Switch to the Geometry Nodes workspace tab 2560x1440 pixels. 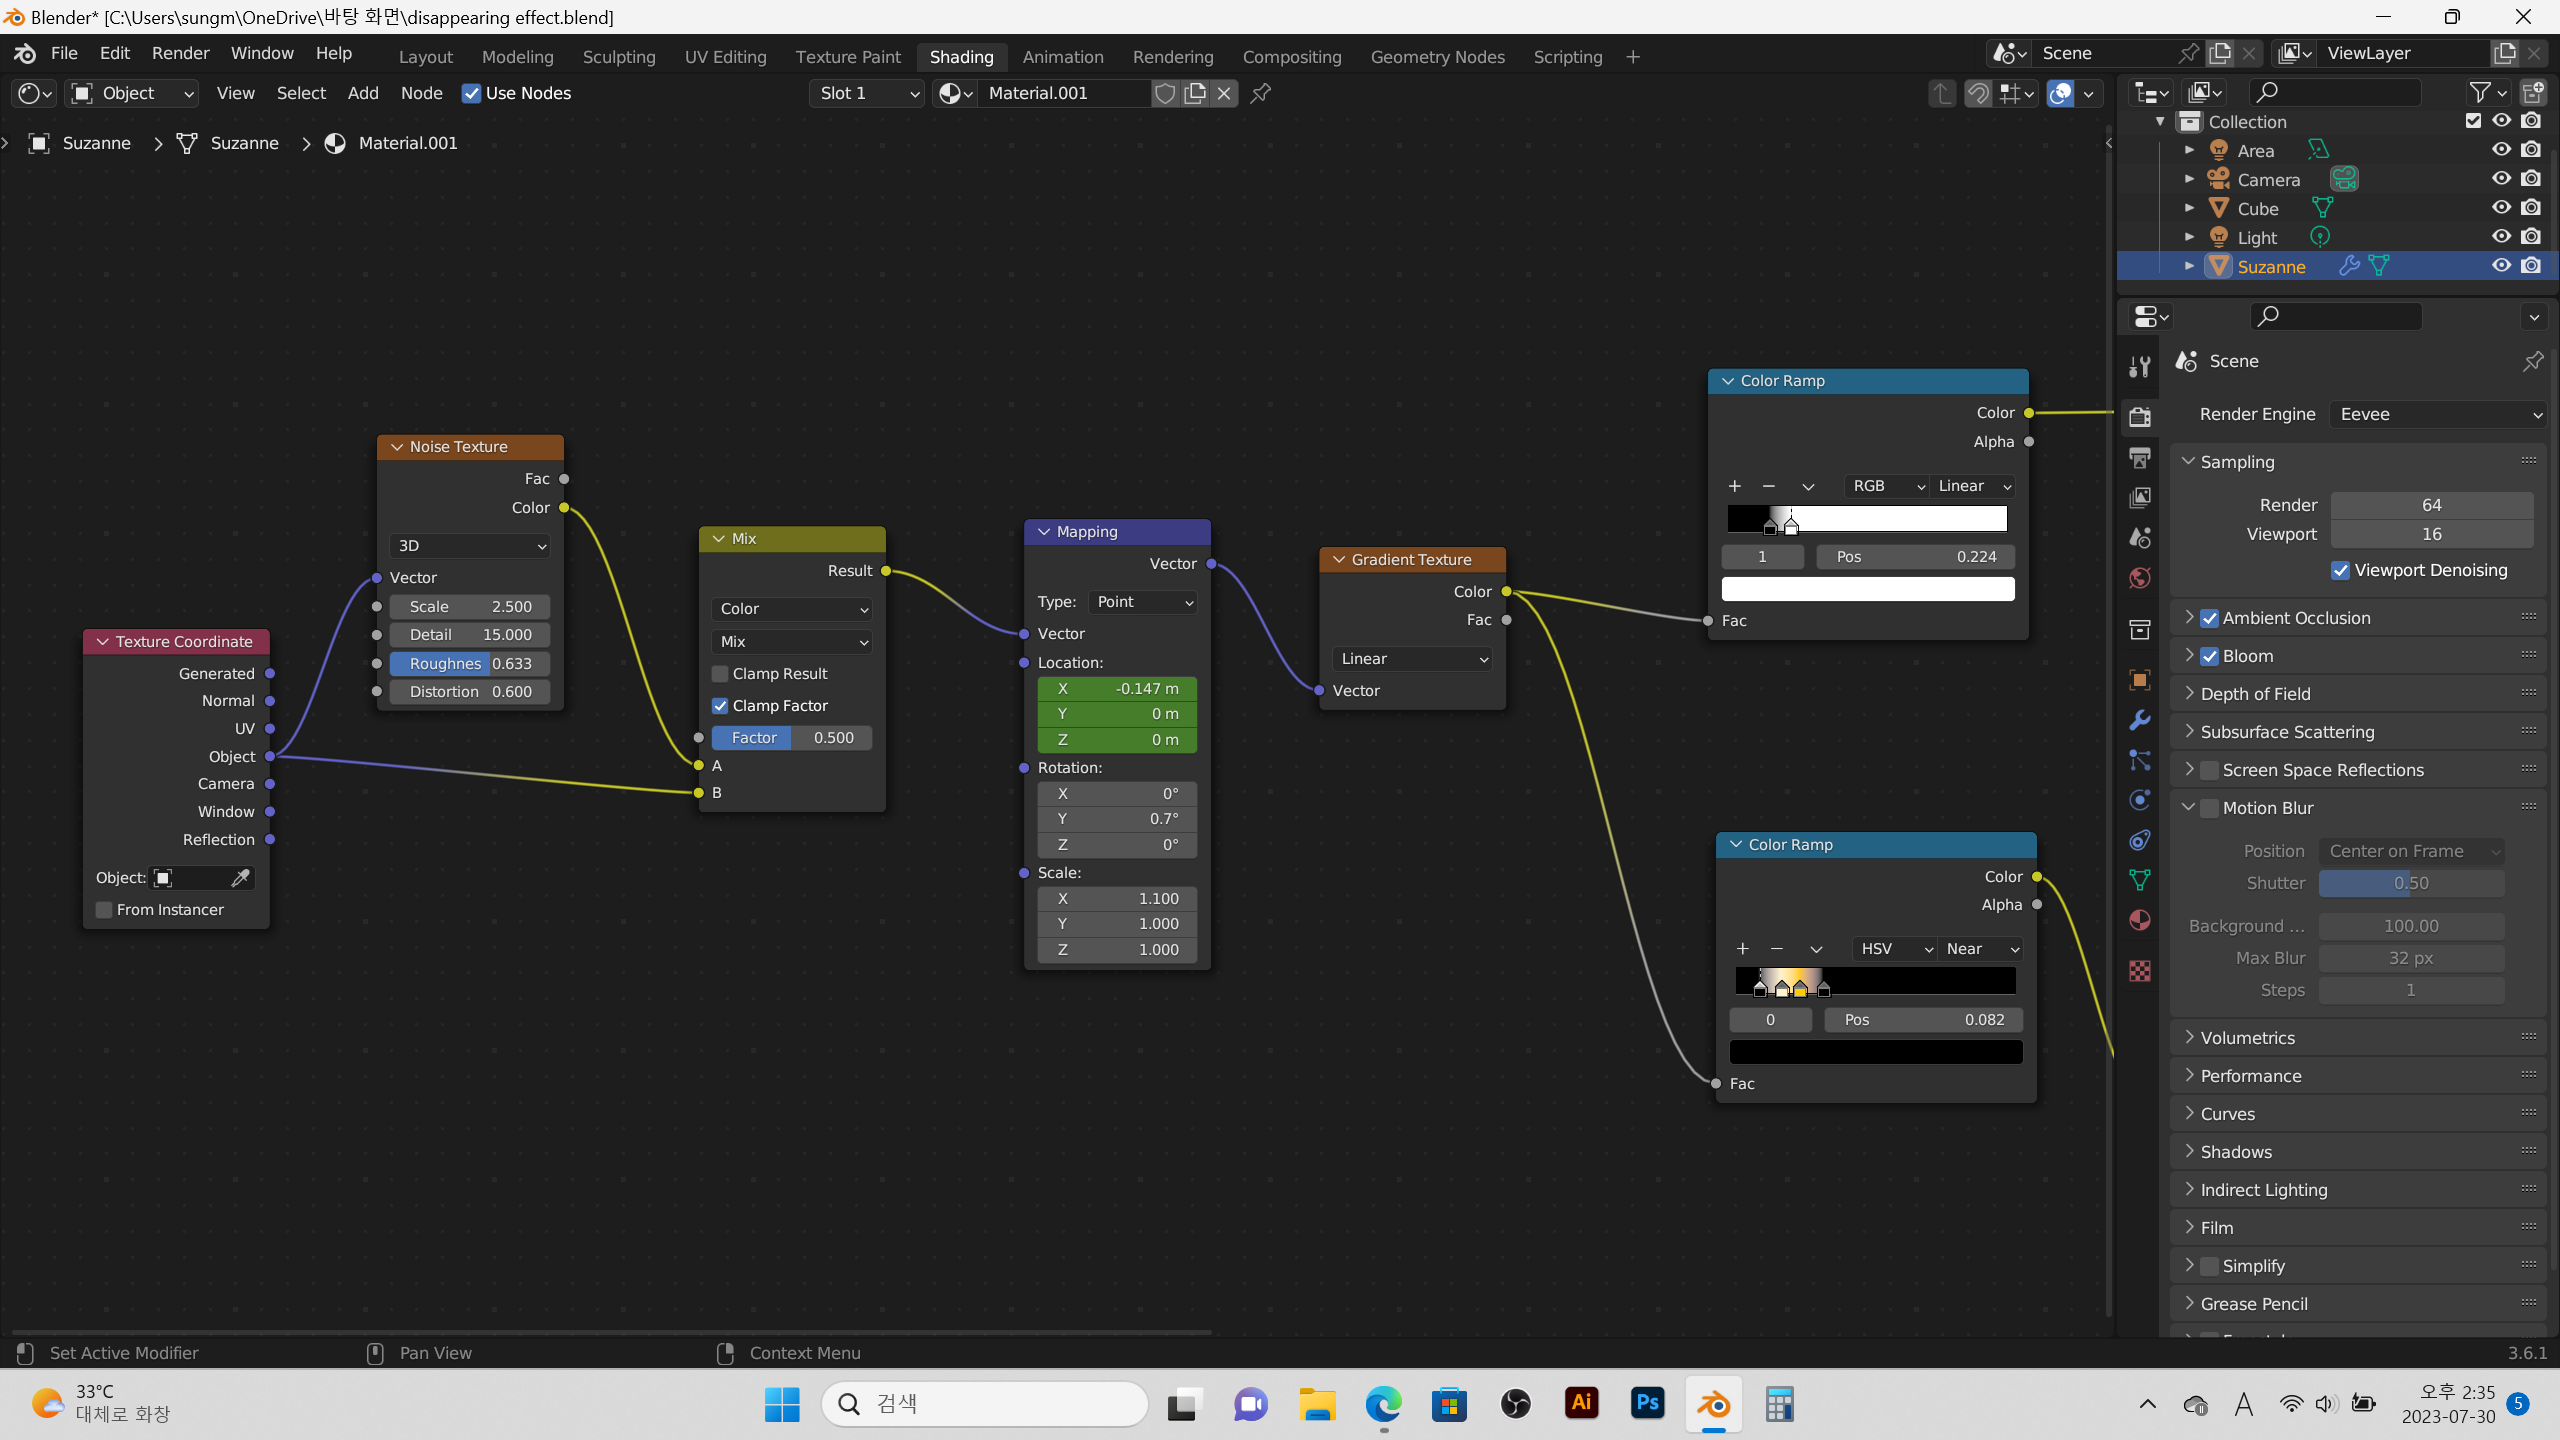click(1437, 57)
